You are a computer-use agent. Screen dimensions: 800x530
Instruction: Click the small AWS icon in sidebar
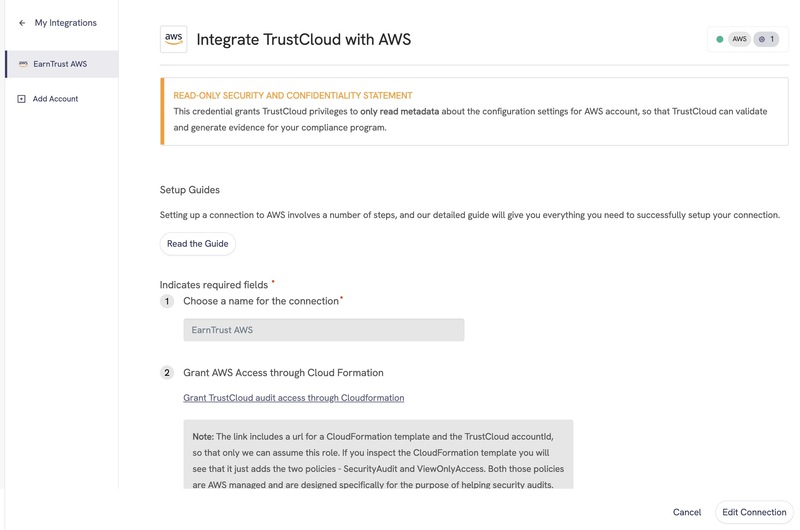point(23,64)
